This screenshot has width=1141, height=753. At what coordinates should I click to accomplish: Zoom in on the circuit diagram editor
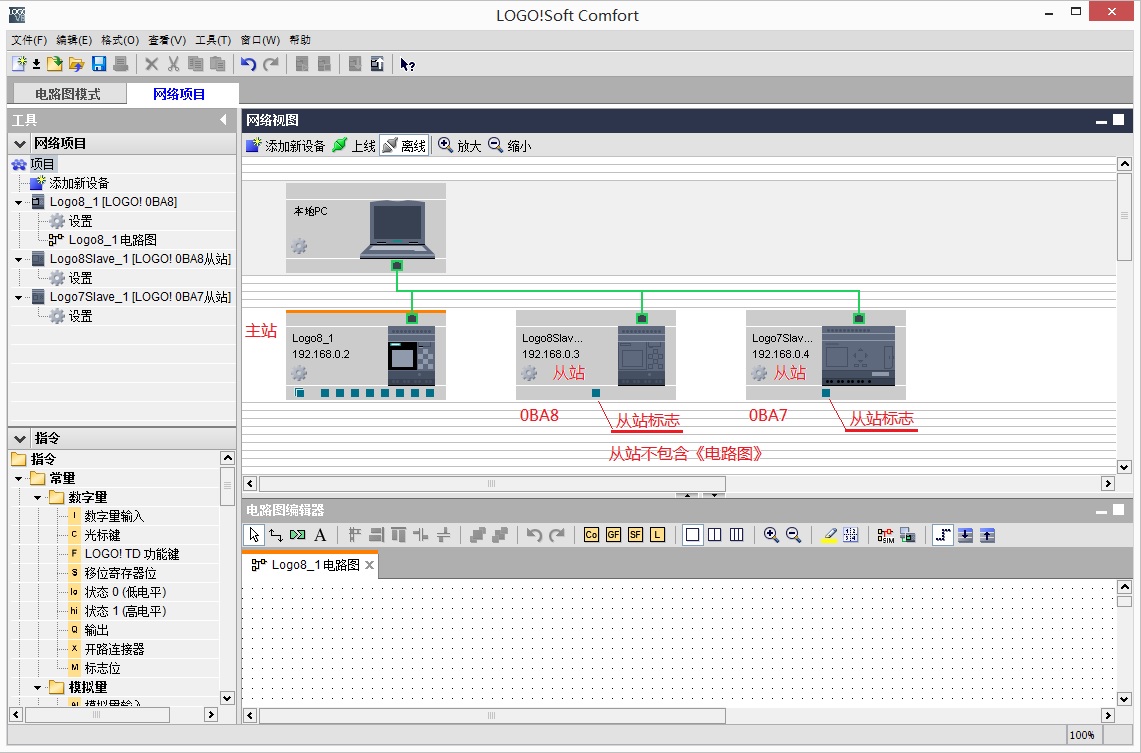click(x=771, y=535)
